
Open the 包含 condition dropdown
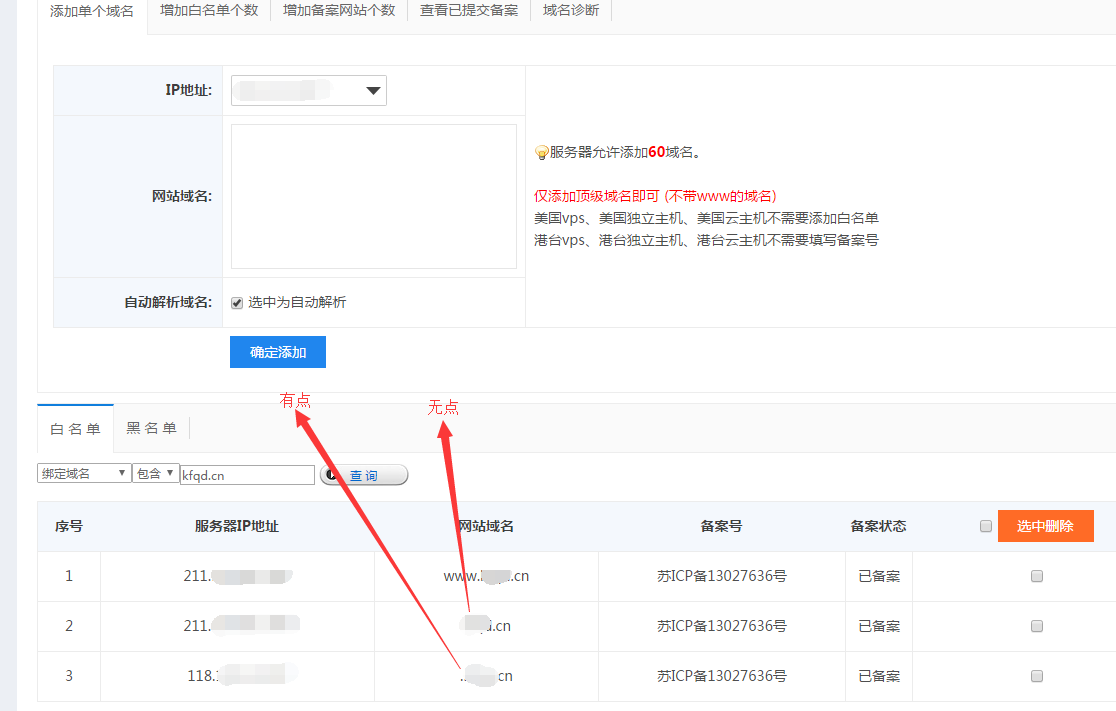[x=155, y=474]
